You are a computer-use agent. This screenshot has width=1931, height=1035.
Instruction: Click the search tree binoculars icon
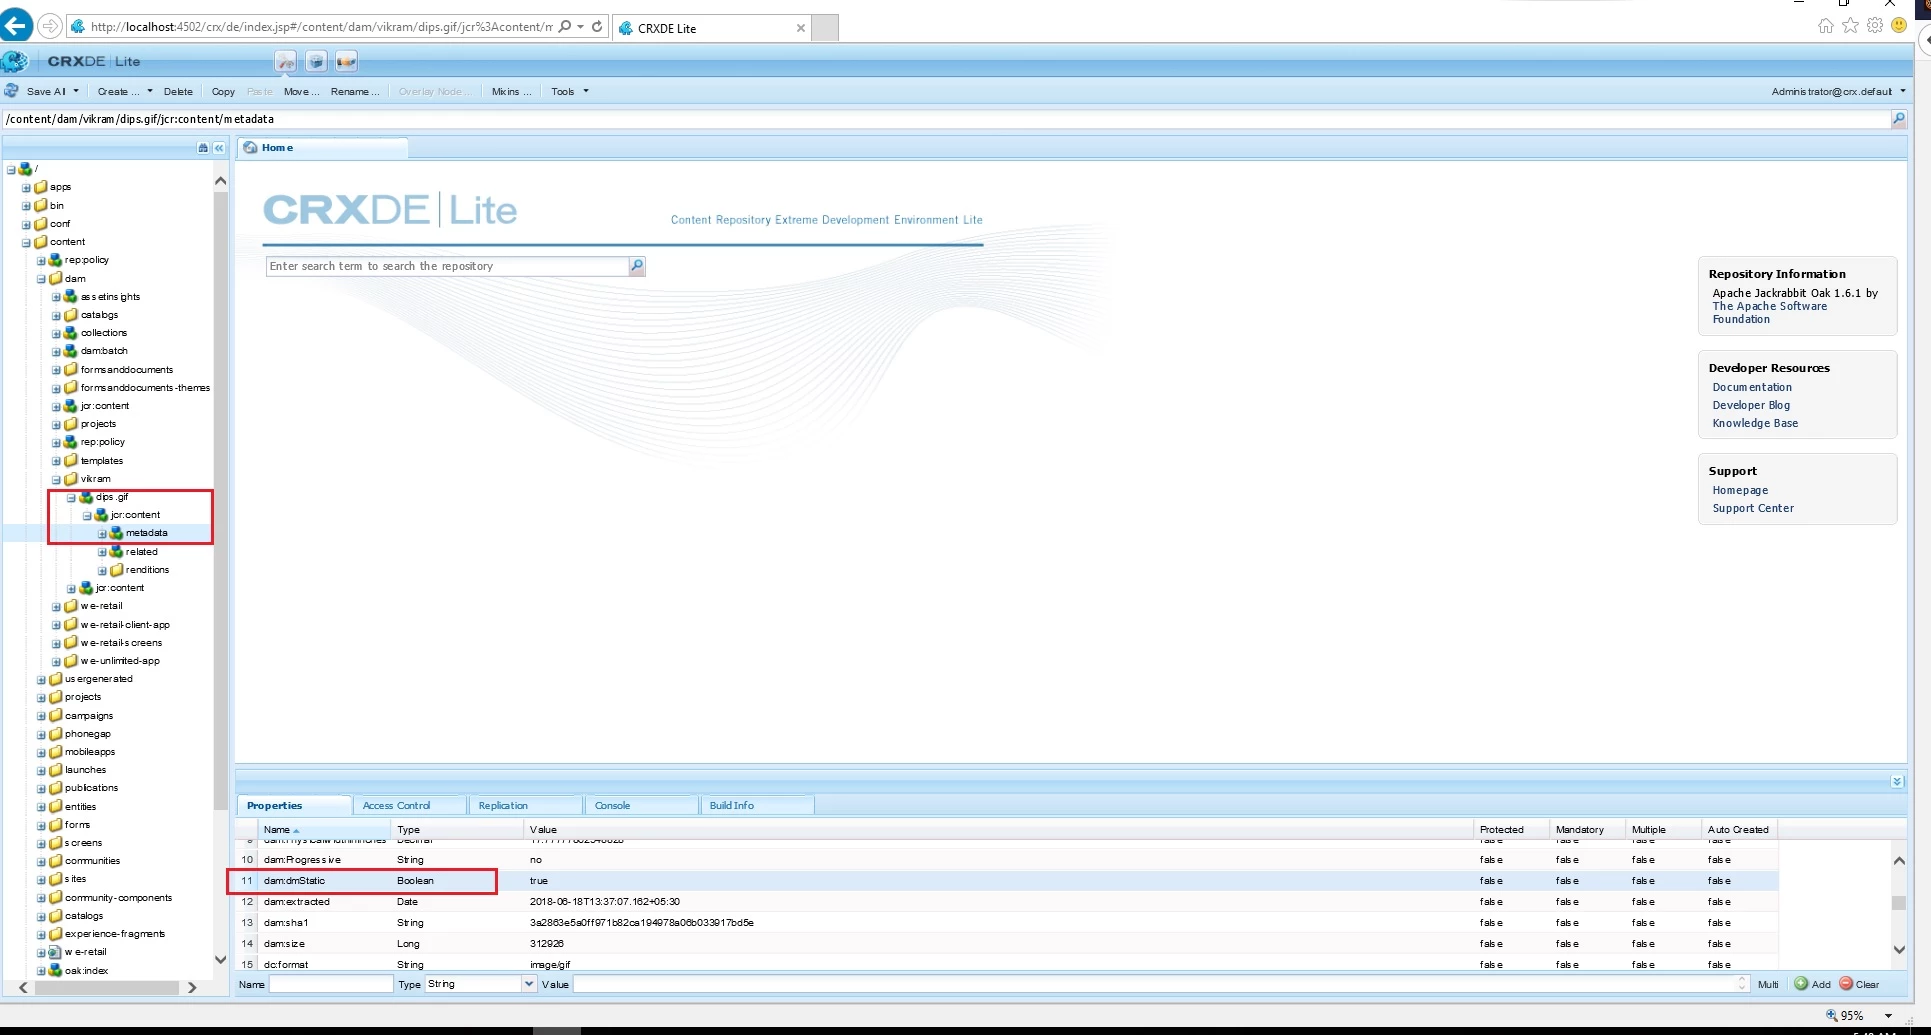(x=203, y=148)
